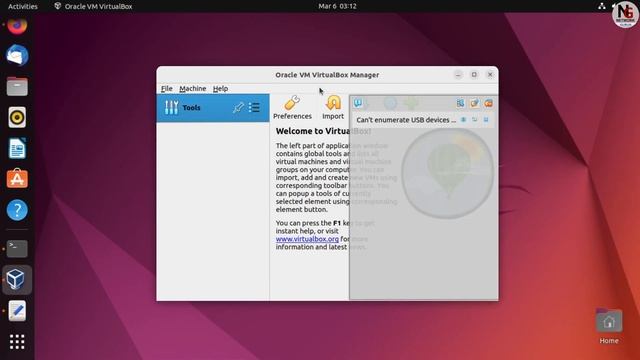Image resolution: width=640 pixels, height=360 pixels.
Task: Launch Rhythmbox from the dock
Action: [x=17, y=118]
